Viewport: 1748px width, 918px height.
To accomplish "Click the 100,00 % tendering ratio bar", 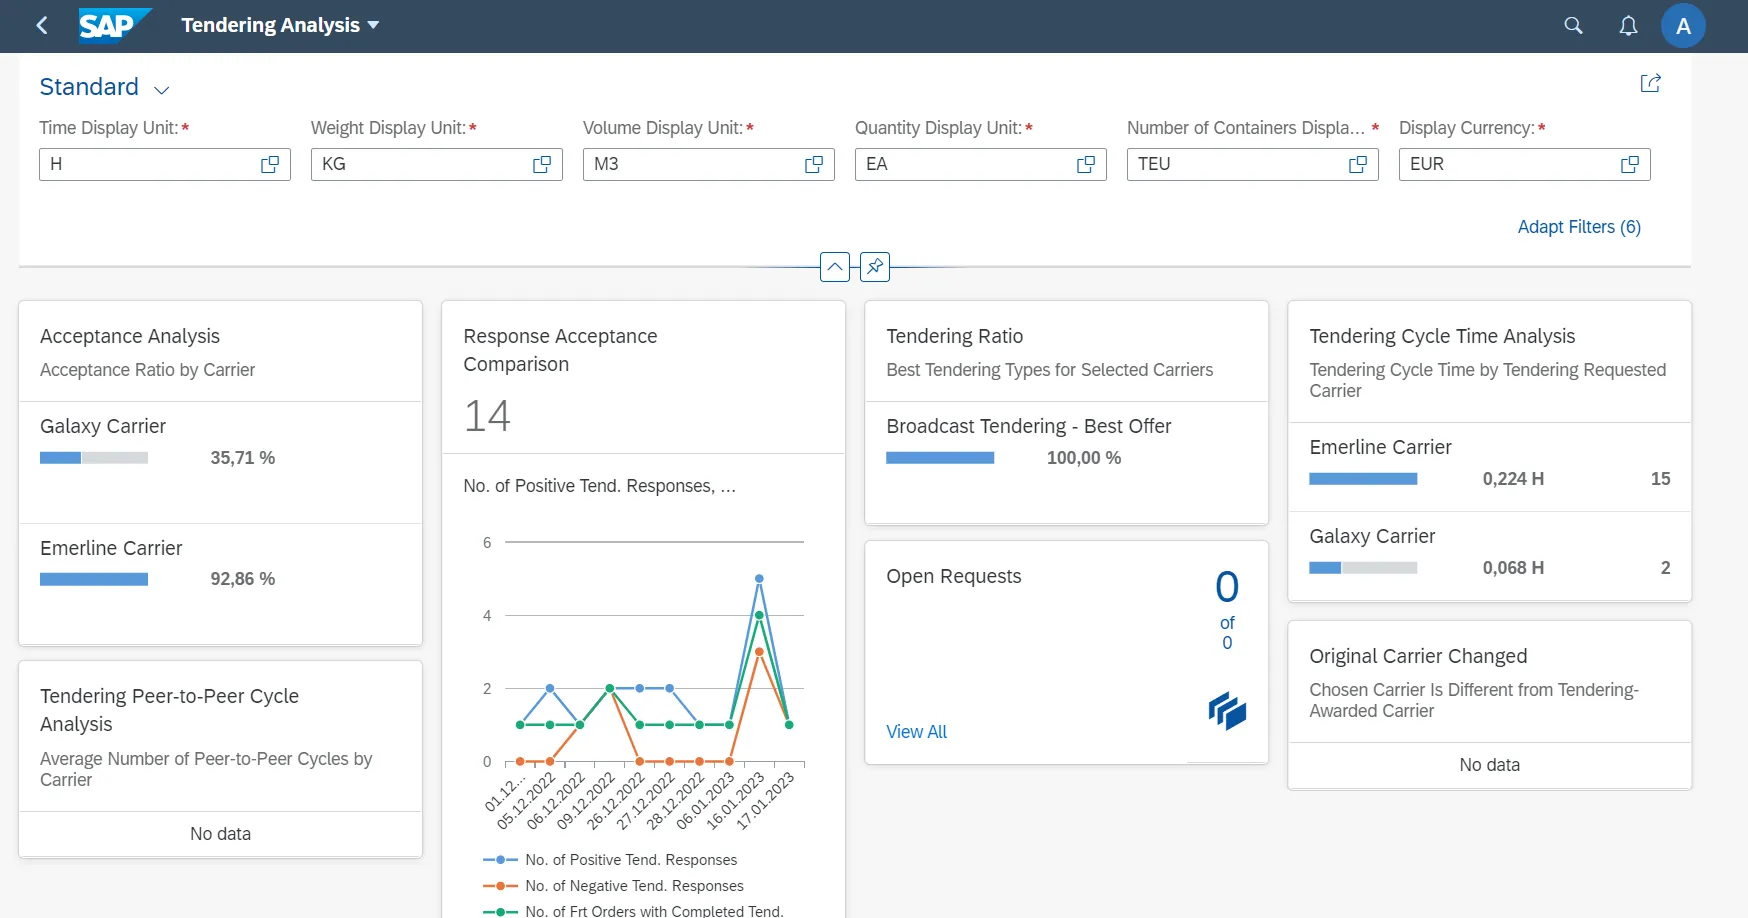I will point(940,458).
